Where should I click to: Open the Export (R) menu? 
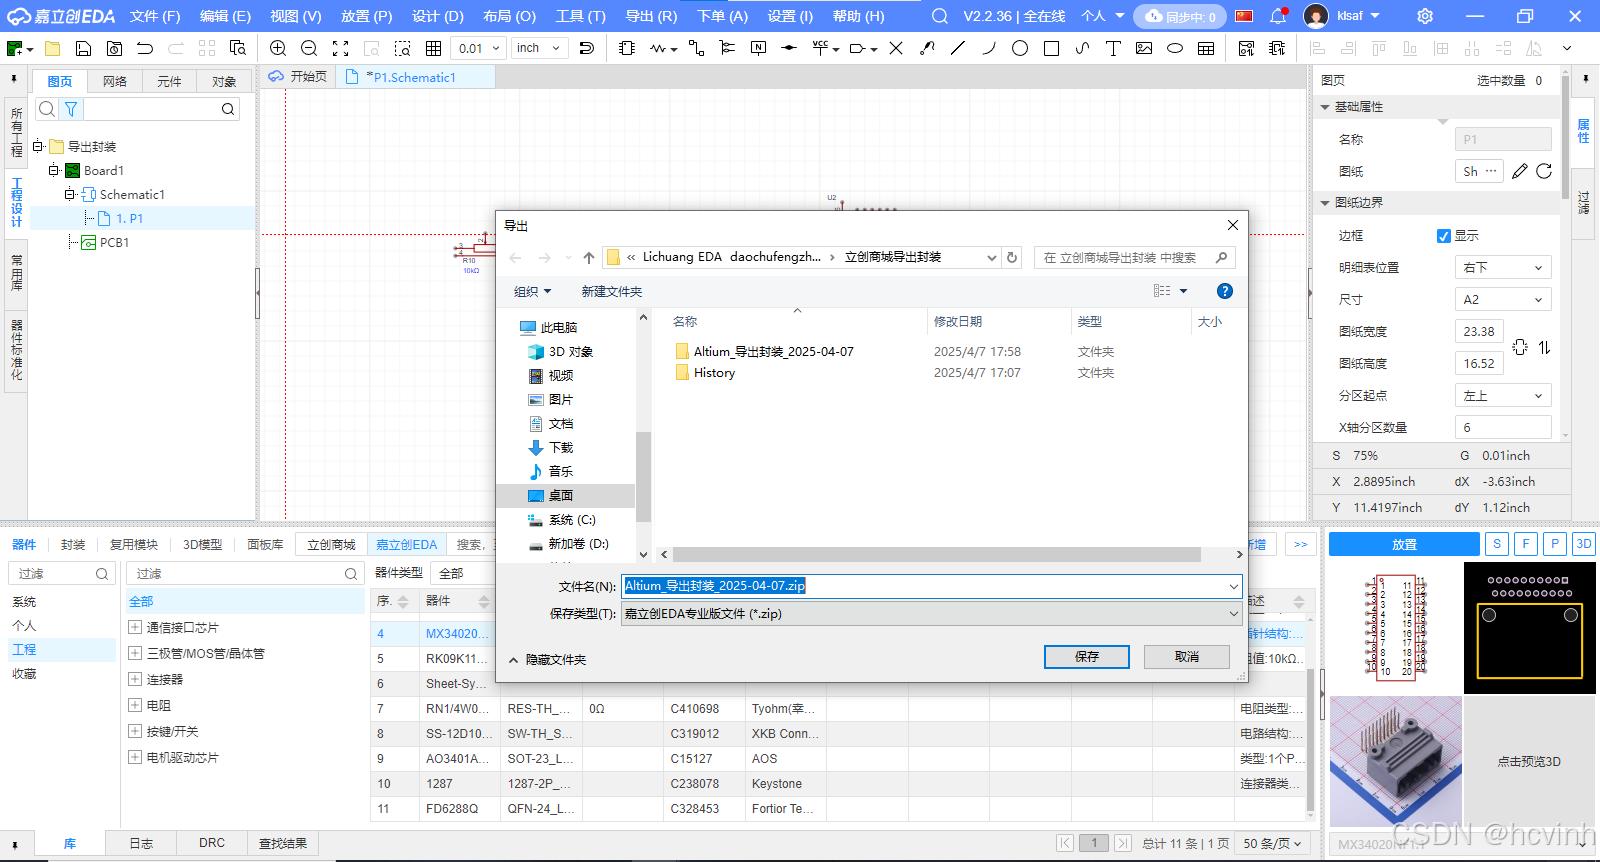tap(651, 16)
